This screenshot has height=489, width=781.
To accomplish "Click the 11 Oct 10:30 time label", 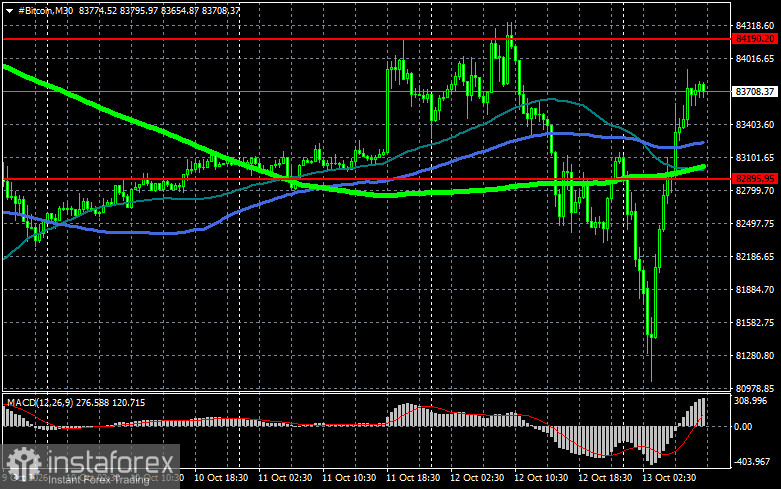I will [x=349, y=478].
